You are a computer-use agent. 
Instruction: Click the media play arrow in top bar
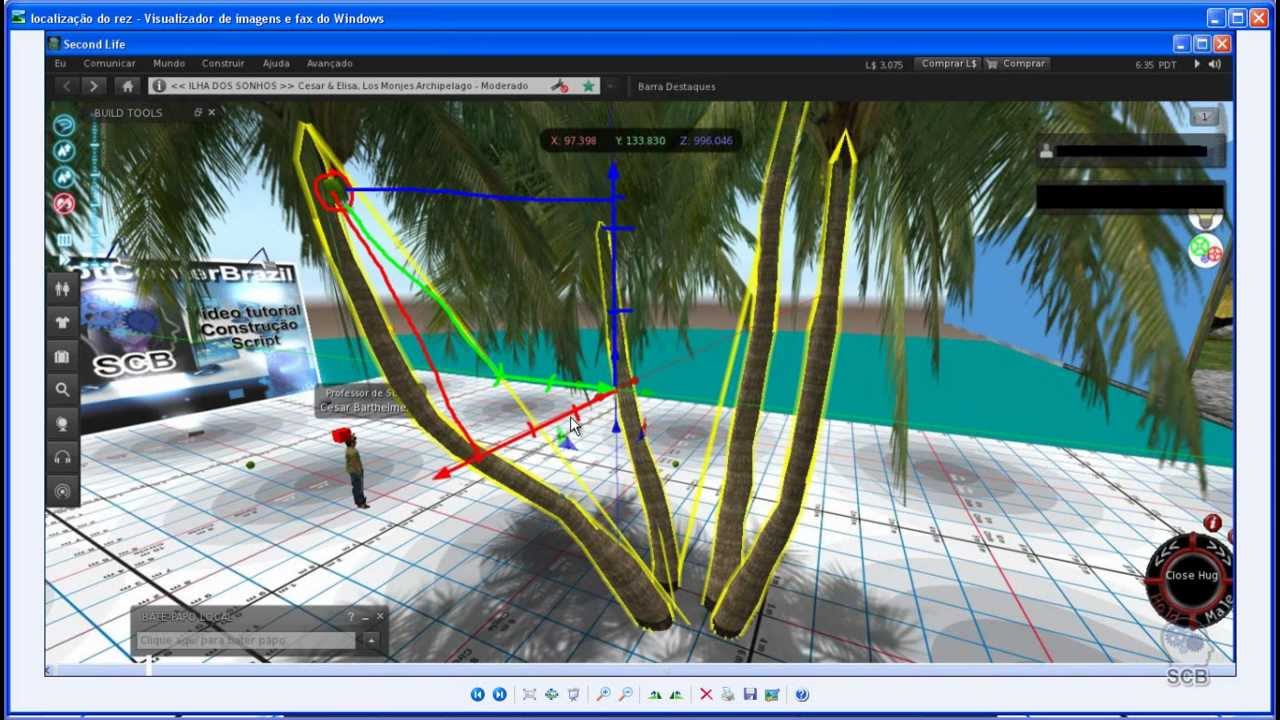tap(1197, 64)
